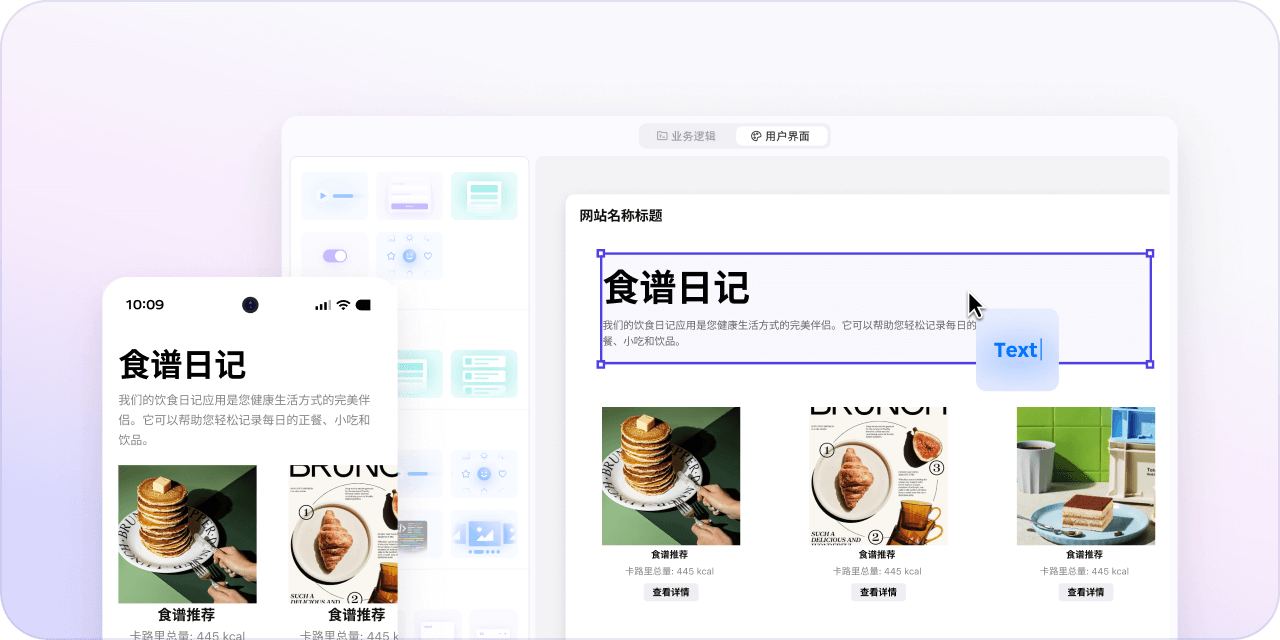Pick the form component with purple button

pos(409,196)
